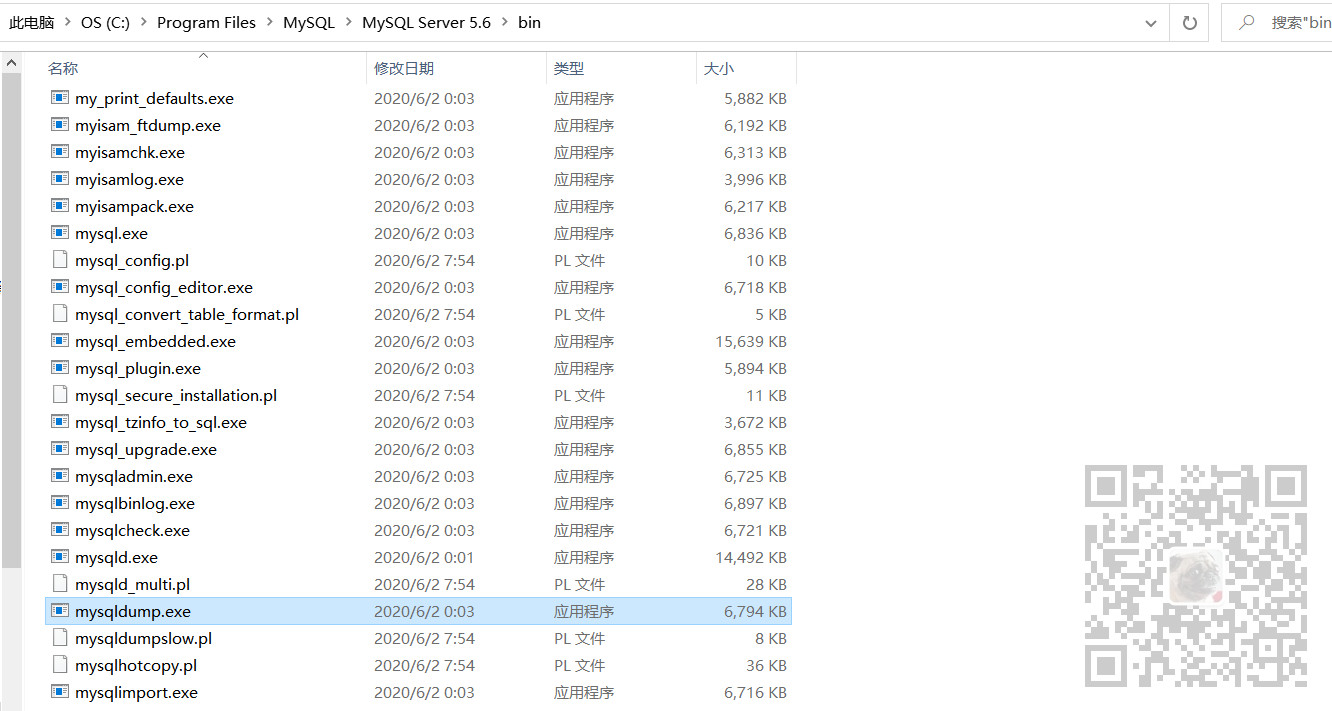Click the mysql_upgrade.exe application icon

pyautogui.click(x=60, y=449)
